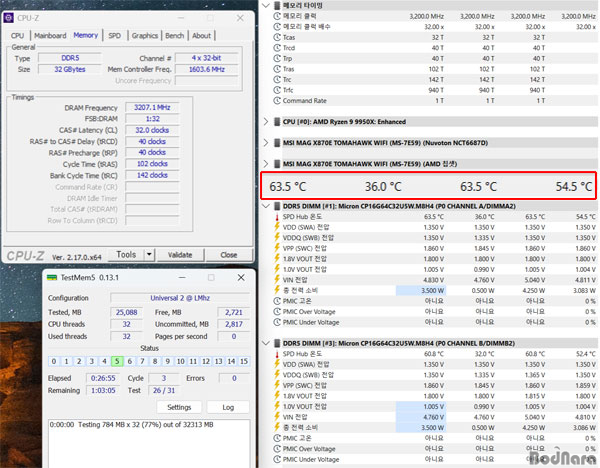Collapse the DDR5 DIMM [#1] sensor group
The height and width of the screenshot is (468, 600).
pyautogui.click(x=265, y=205)
